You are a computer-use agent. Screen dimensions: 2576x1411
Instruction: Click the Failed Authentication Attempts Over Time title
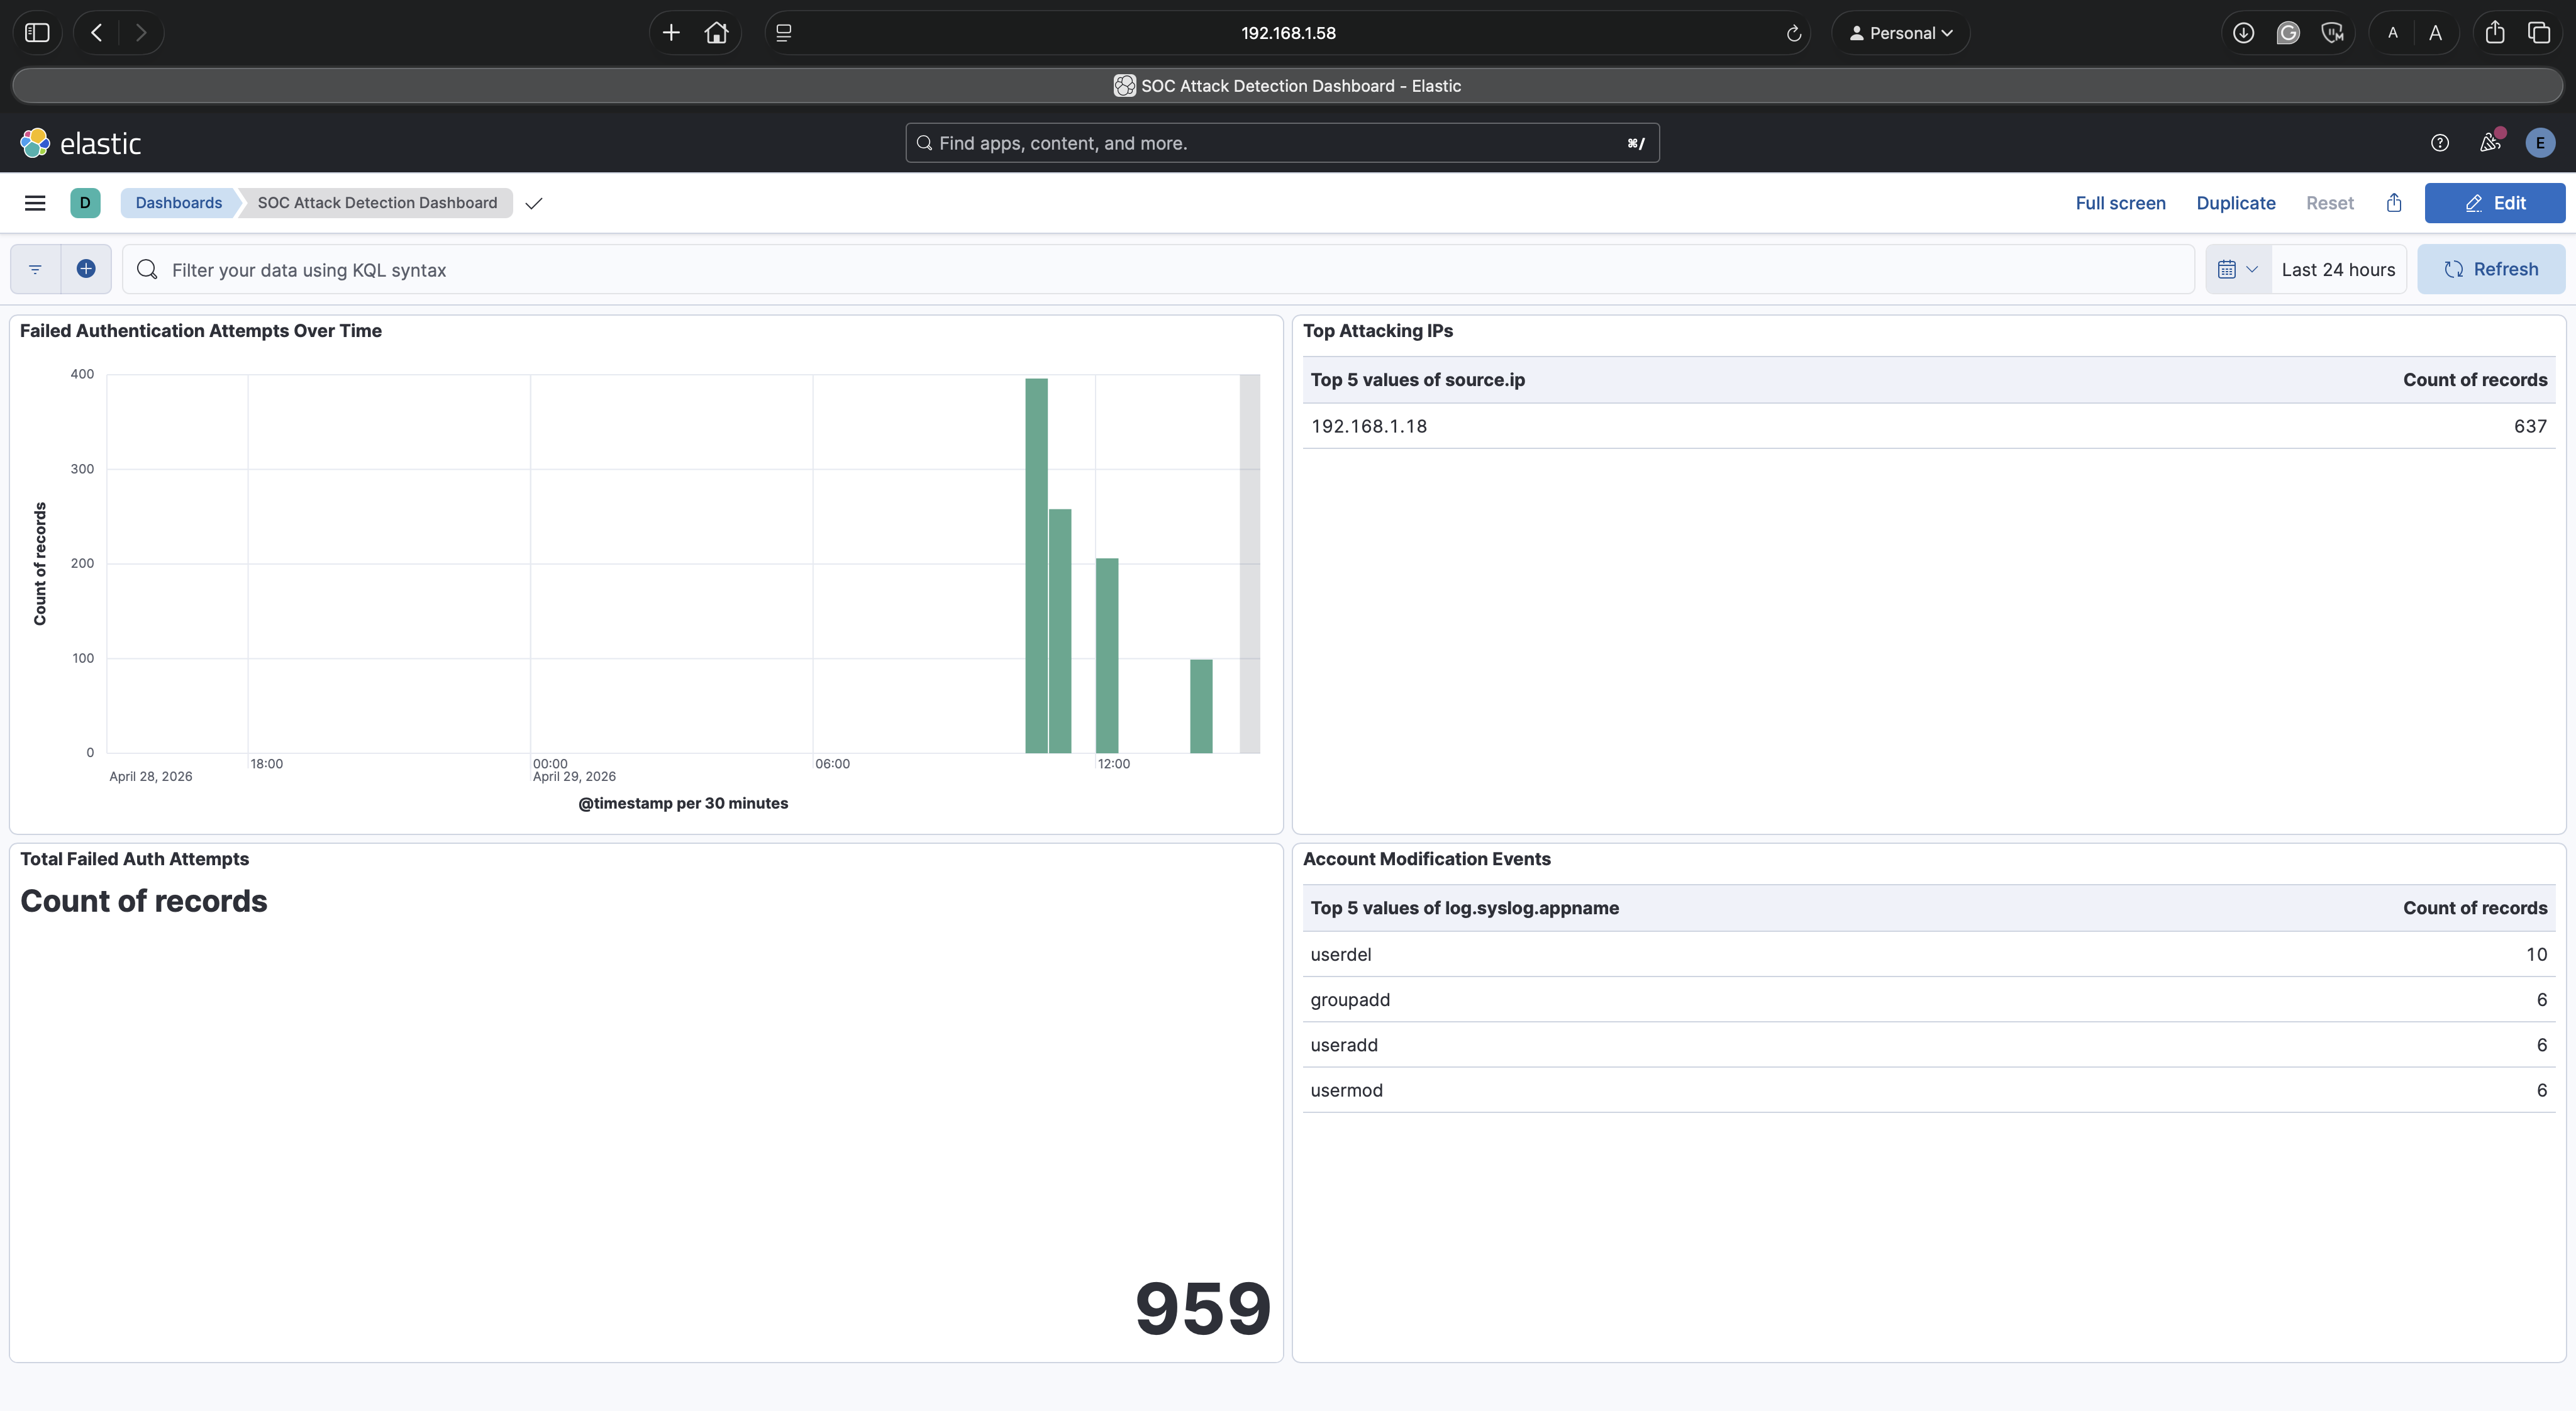[200, 331]
